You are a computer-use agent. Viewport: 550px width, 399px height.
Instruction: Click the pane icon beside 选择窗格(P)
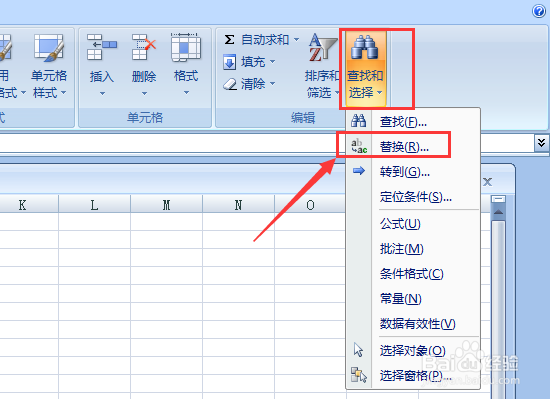[358, 375]
